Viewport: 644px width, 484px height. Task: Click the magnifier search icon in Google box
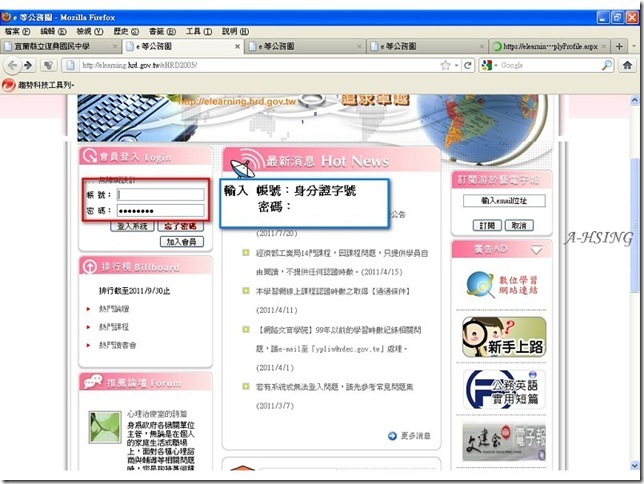[x=607, y=65]
